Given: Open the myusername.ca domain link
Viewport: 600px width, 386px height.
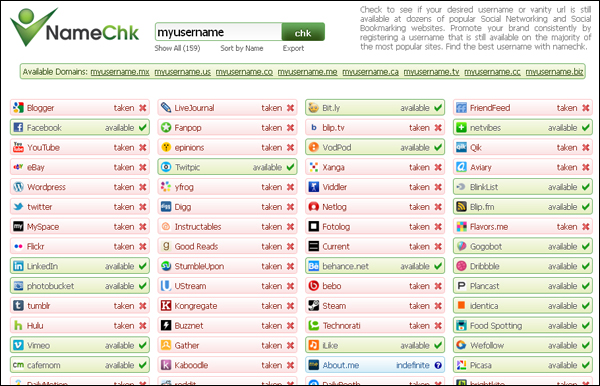Looking at the screenshot, I should click(370, 72).
